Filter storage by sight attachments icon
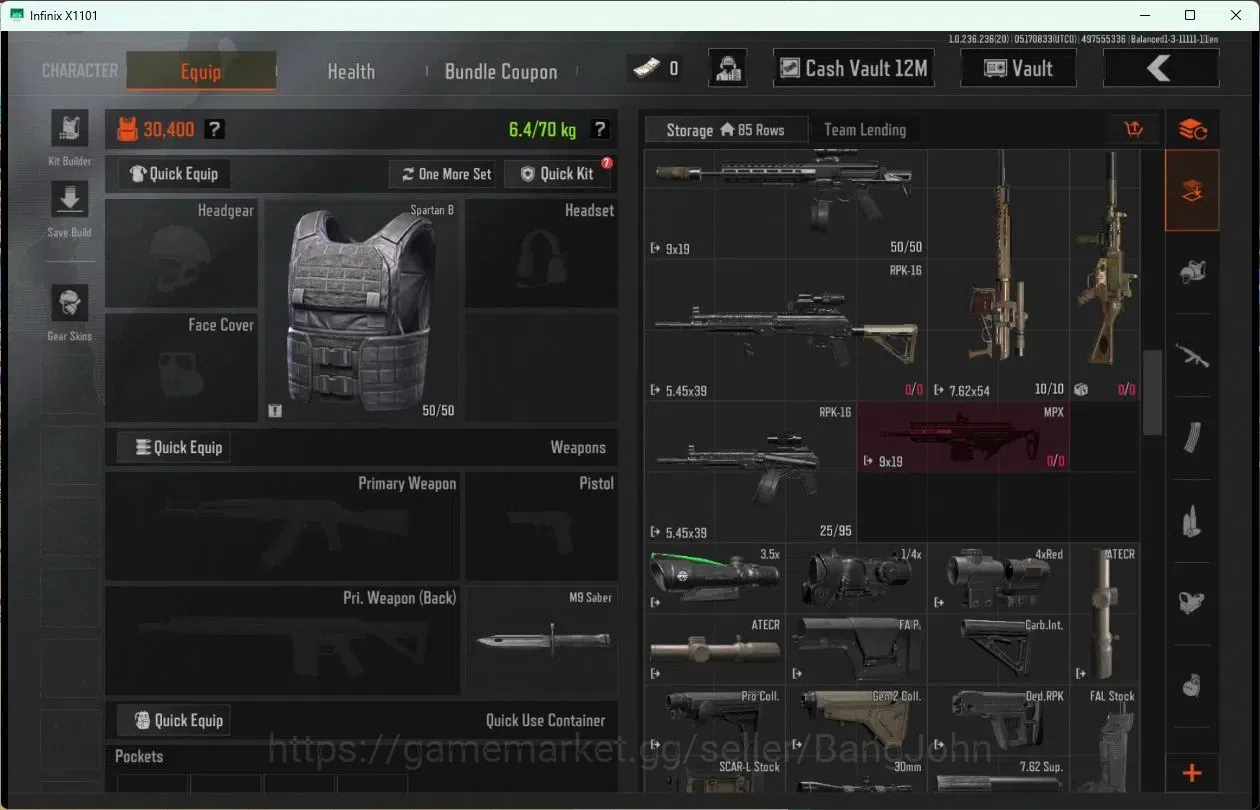This screenshot has height=810, width=1260. pyautogui.click(x=1192, y=604)
